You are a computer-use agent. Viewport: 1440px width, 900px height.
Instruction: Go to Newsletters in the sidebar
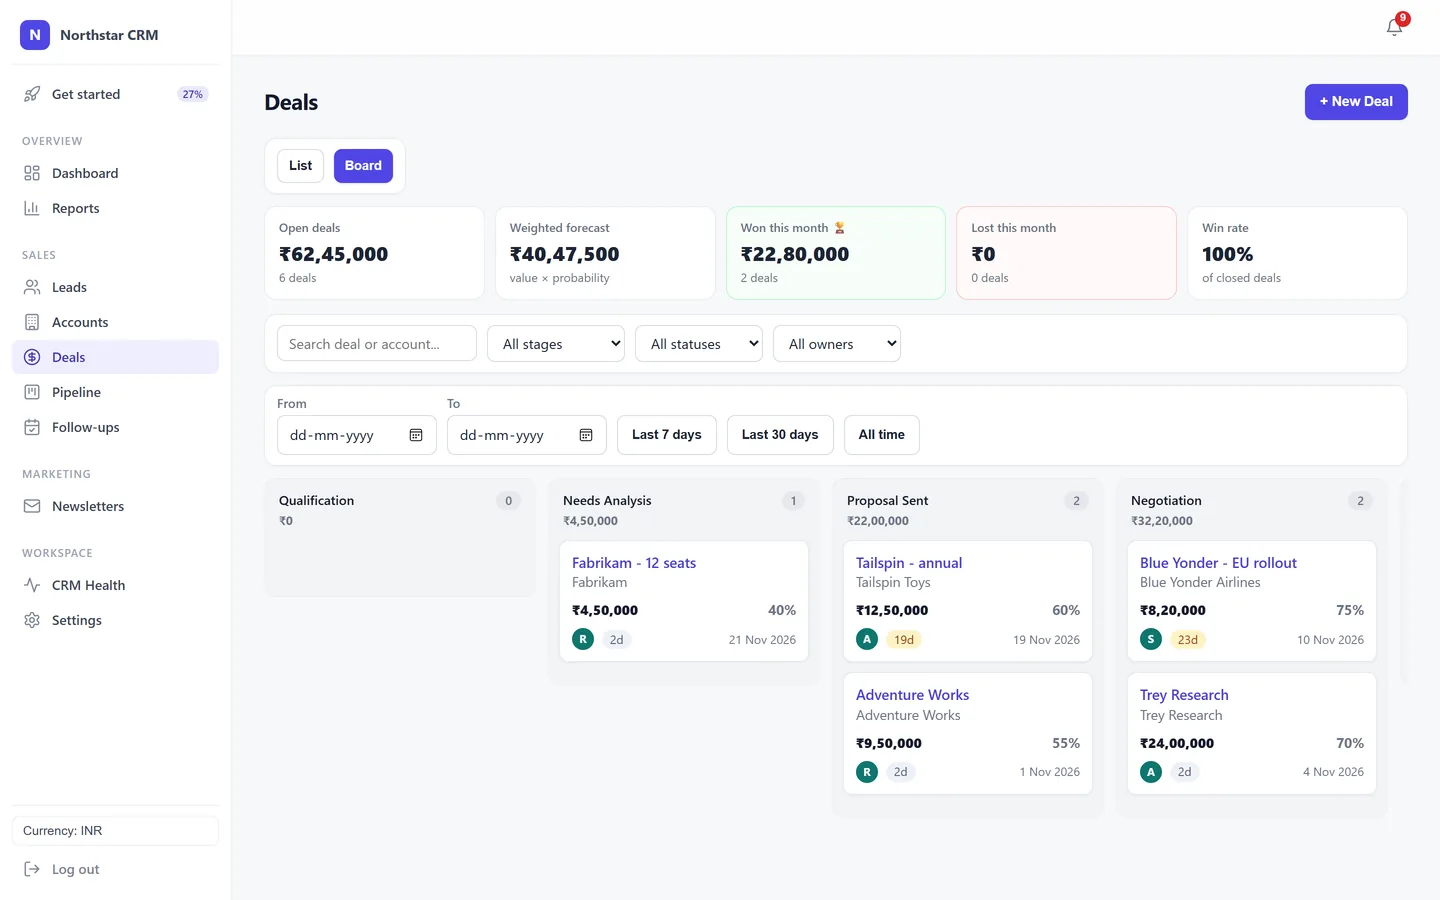(x=115, y=506)
